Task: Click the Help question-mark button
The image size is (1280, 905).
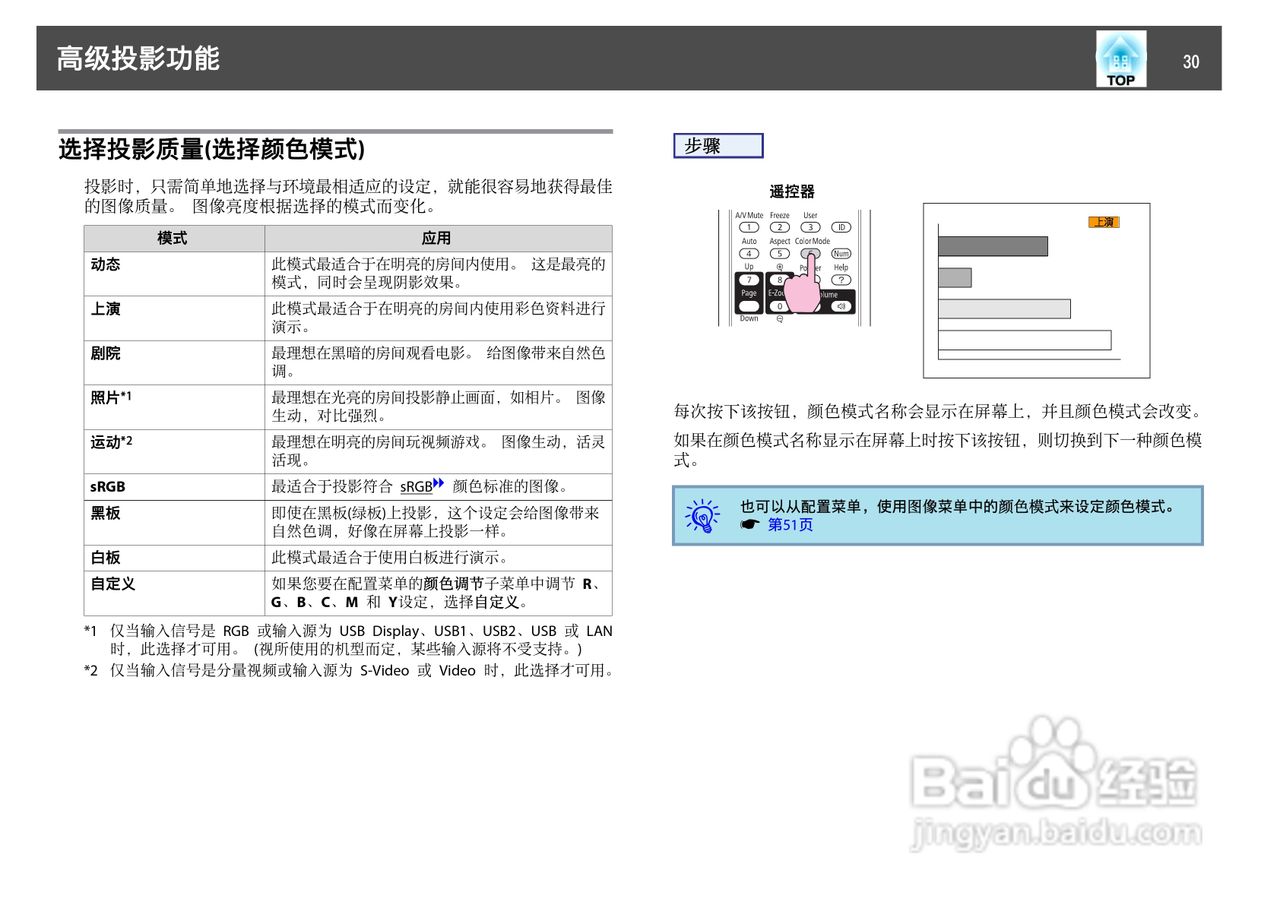Action: pyautogui.click(x=841, y=280)
